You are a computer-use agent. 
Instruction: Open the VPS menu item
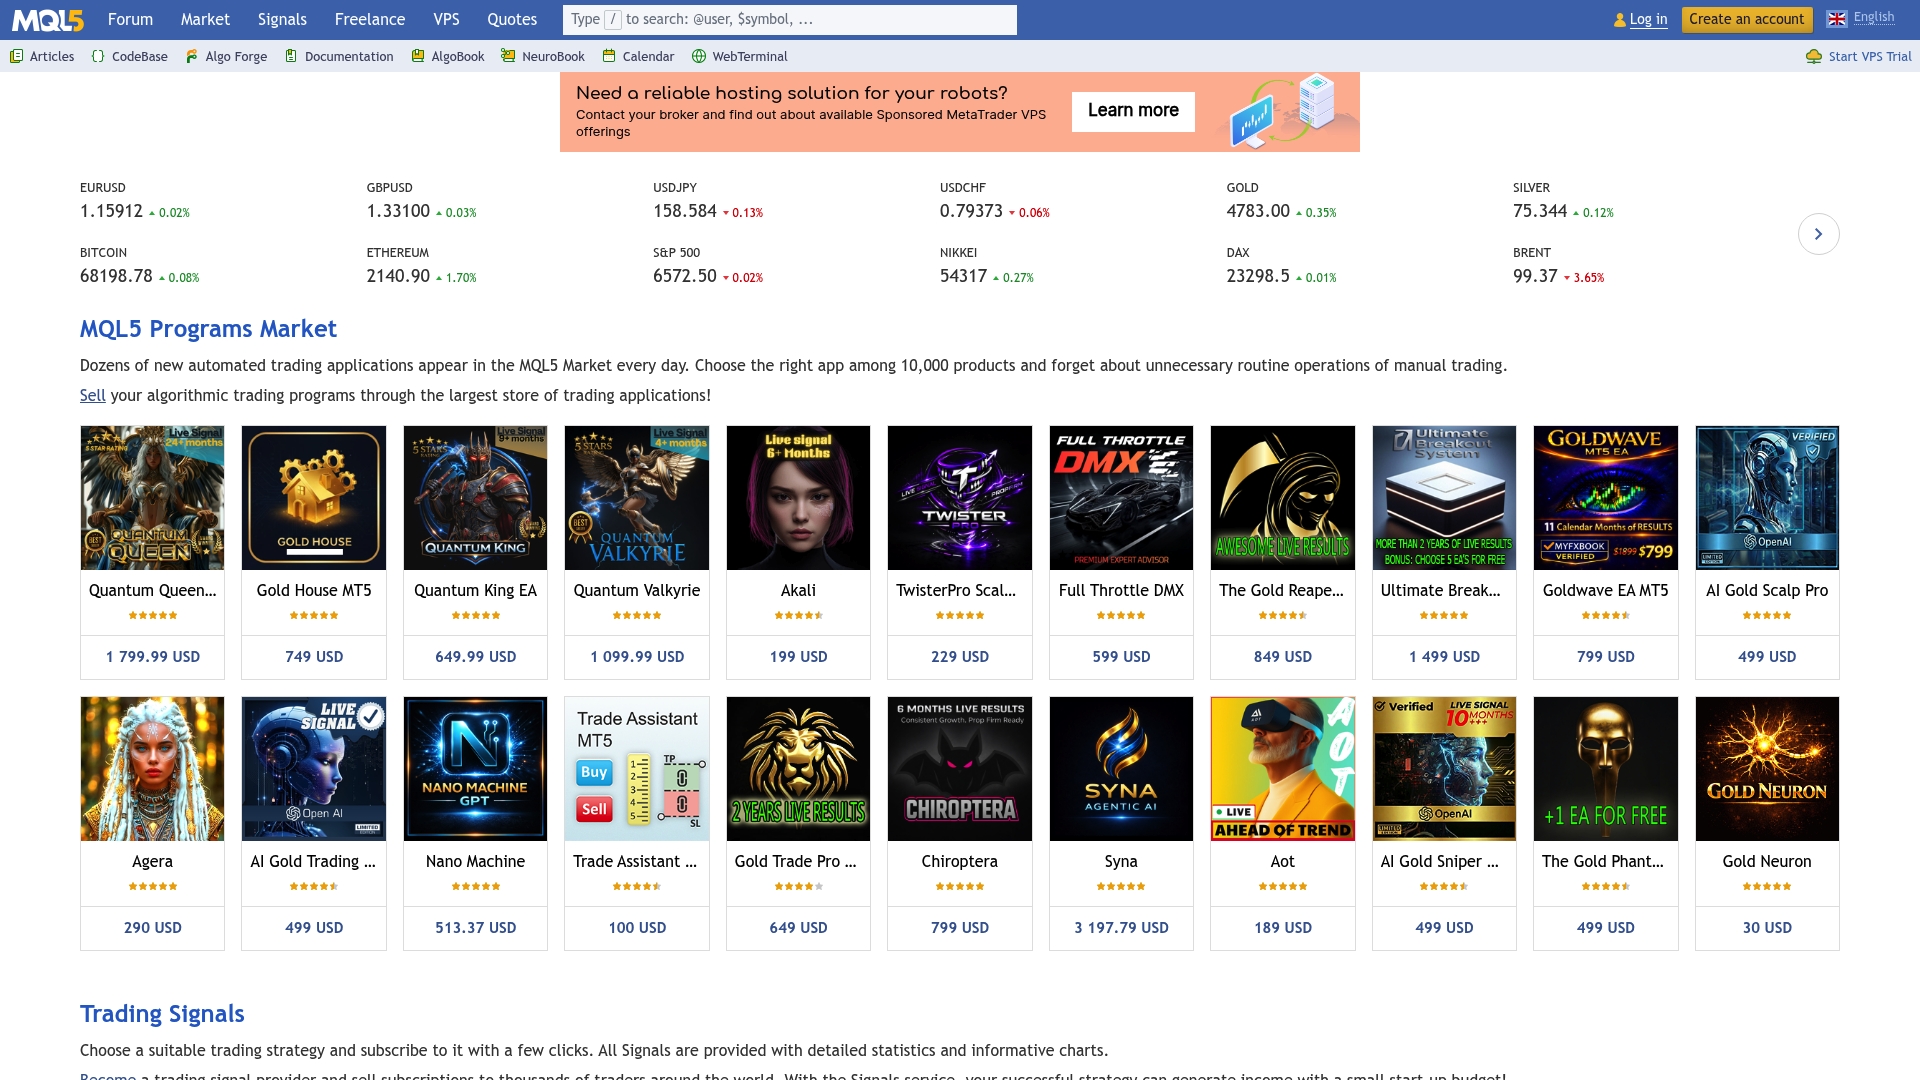(x=446, y=20)
